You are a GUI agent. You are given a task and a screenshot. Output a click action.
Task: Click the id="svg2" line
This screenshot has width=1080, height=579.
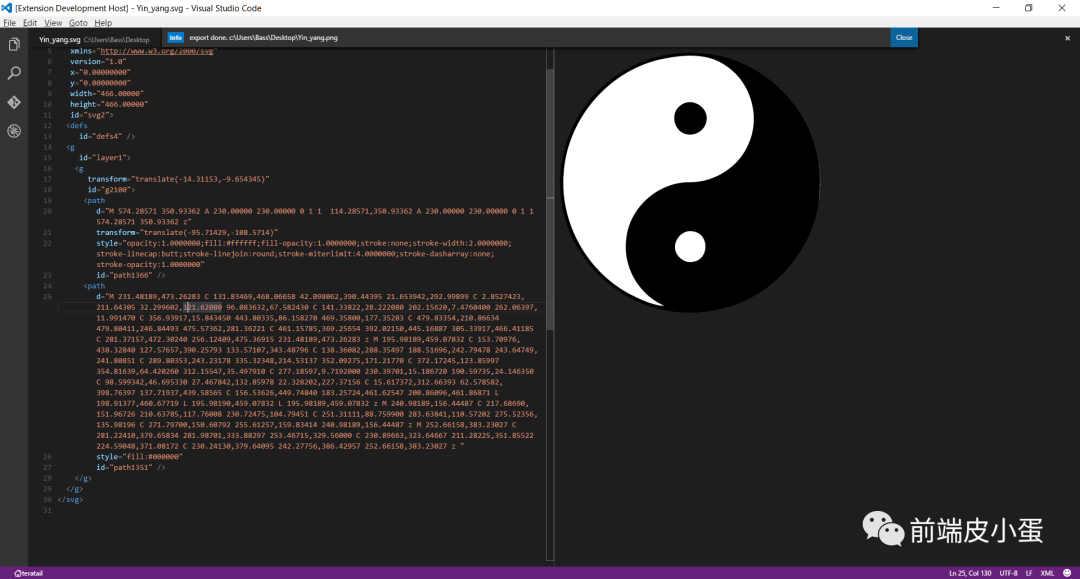click(x=92, y=115)
